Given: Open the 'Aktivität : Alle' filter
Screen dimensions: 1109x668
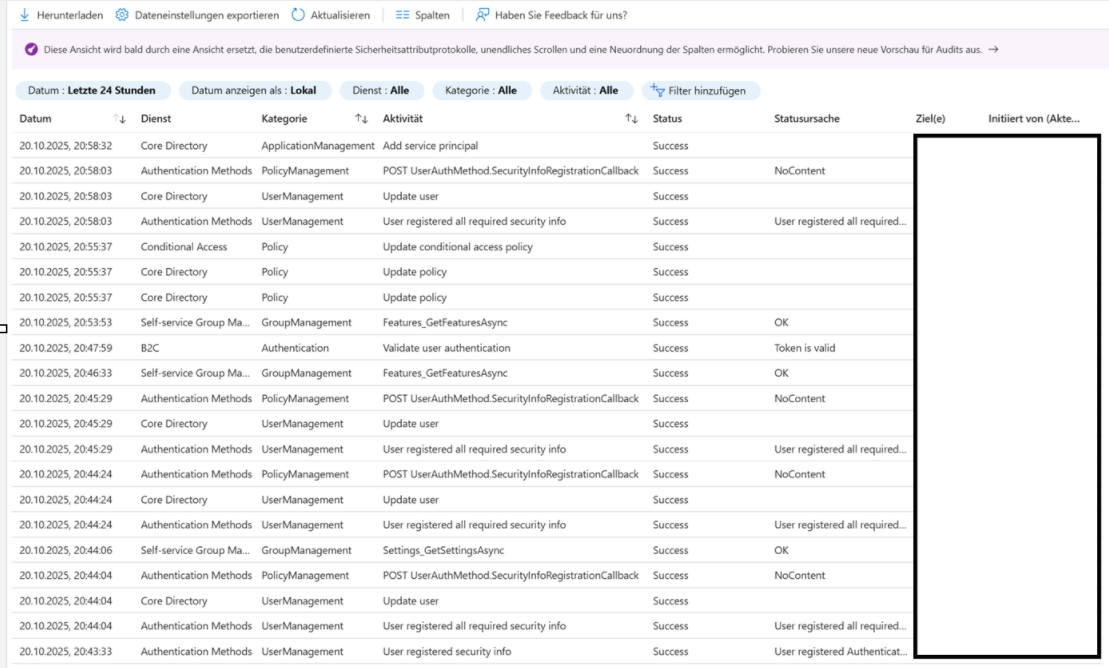Looking at the screenshot, I should (586, 91).
